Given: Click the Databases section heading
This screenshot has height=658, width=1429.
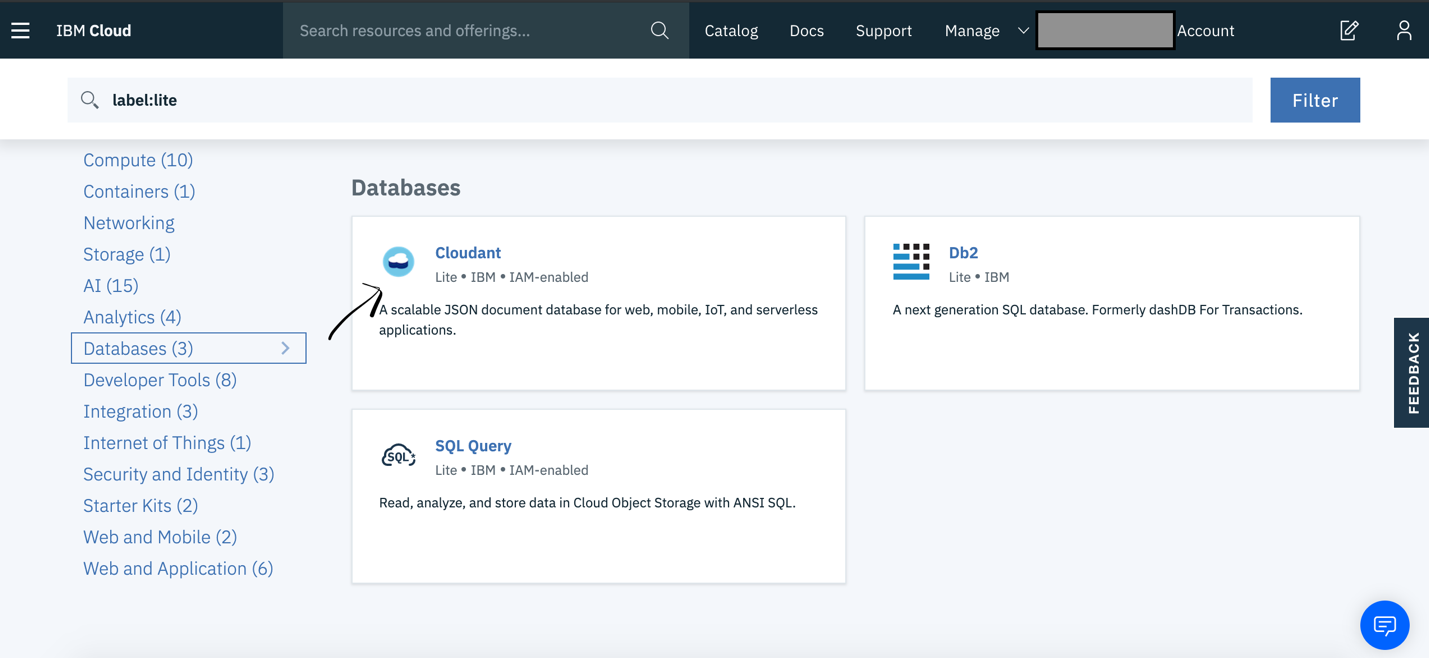Looking at the screenshot, I should 406,188.
